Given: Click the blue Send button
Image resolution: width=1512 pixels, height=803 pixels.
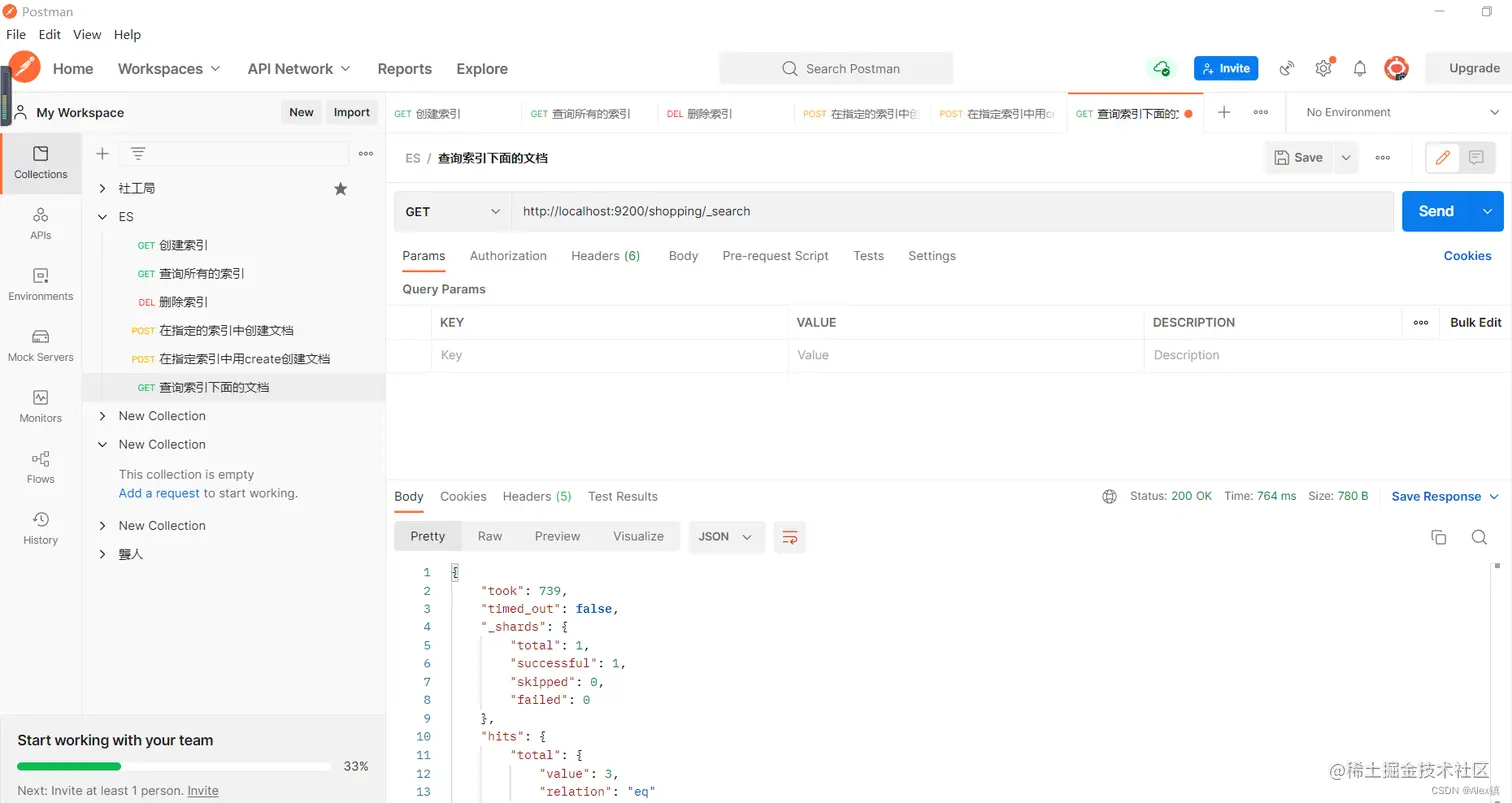Looking at the screenshot, I should click(x=1436, y=211).
